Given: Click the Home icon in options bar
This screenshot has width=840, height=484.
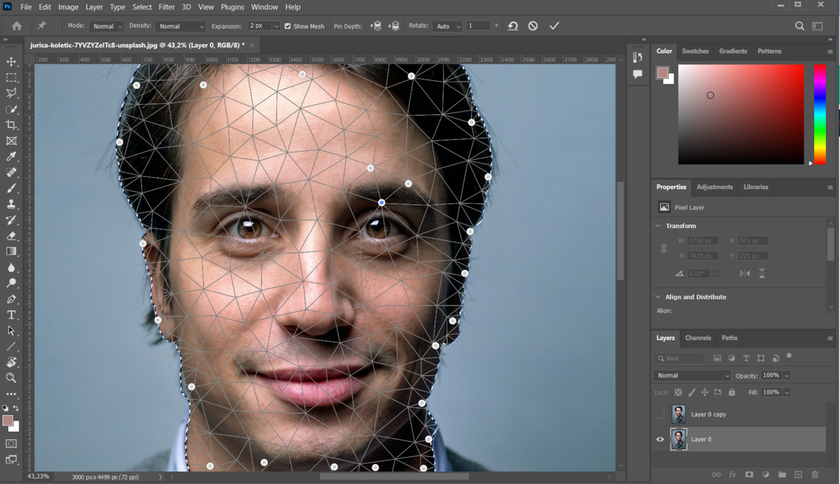Looking at the screenshot, I should coord(16,26).
